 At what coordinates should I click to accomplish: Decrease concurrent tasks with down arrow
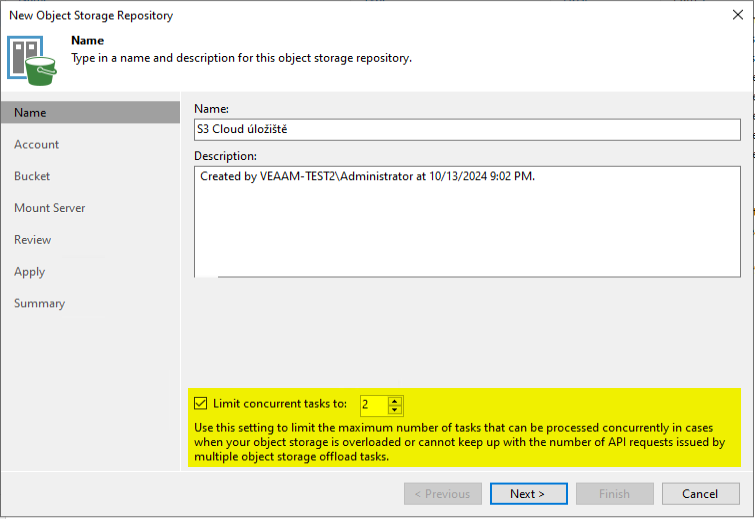point(395,410)
